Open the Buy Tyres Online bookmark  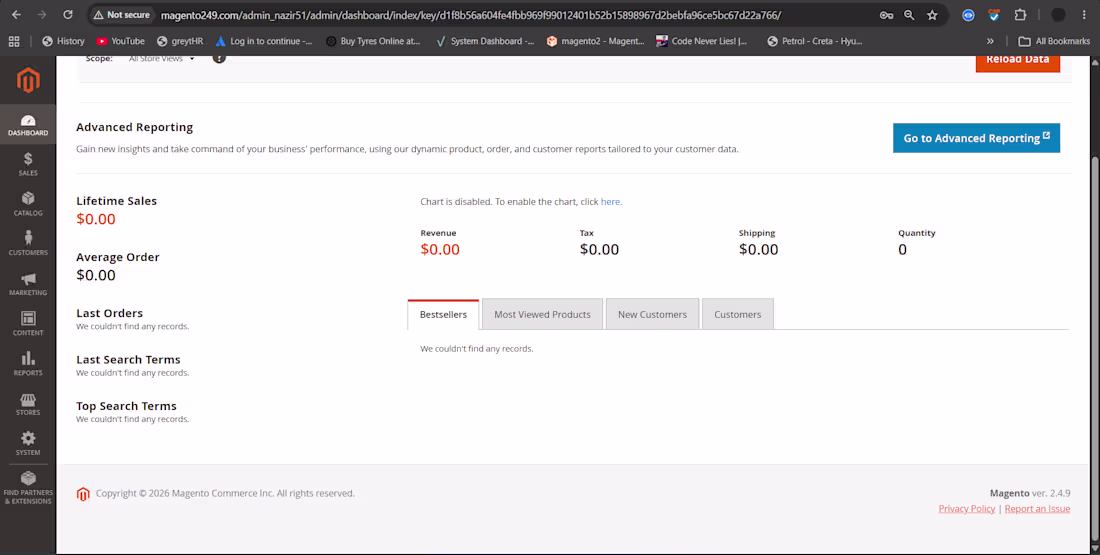(373, 41)
